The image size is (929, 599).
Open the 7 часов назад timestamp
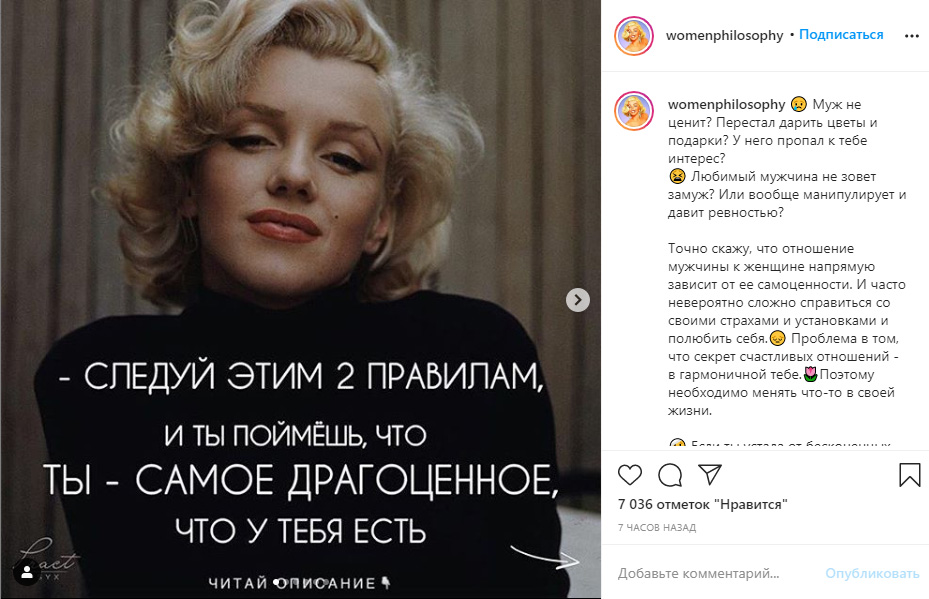pyautogui.click(x=657, y=527)
